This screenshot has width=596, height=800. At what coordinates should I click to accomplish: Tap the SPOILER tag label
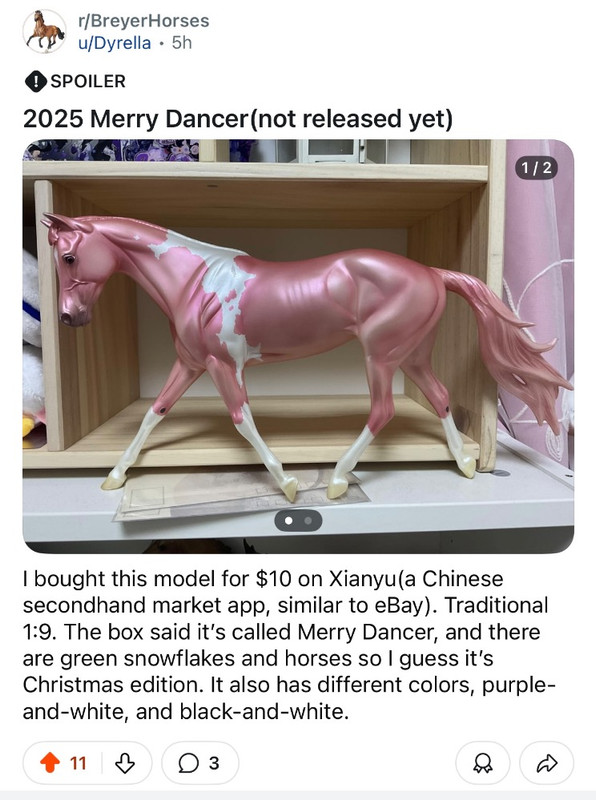click(88, 81)
